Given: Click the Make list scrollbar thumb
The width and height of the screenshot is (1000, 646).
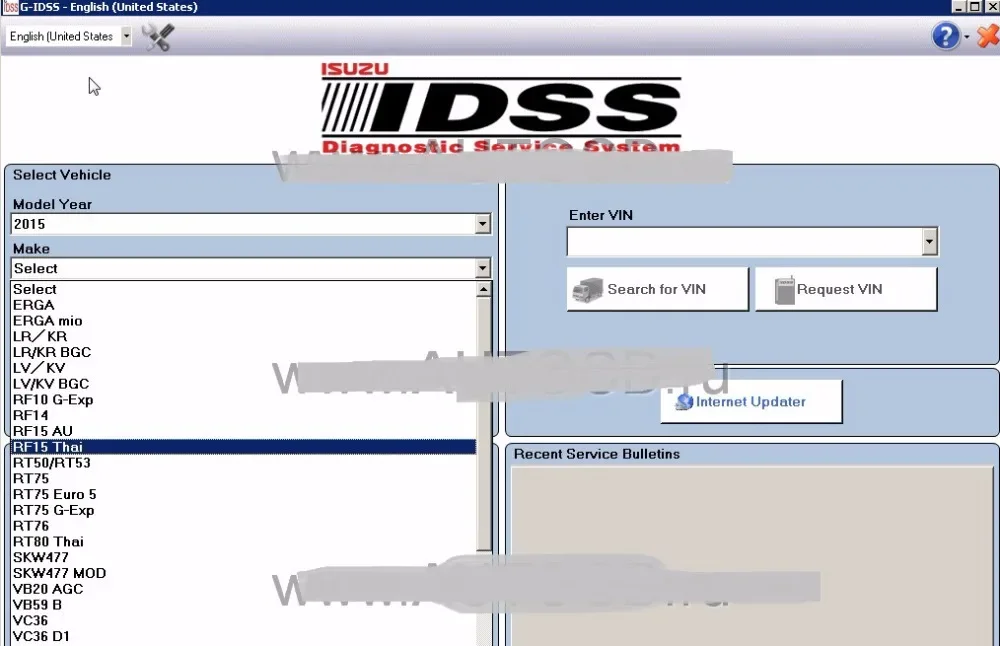Looking at the screenshot, I should pyautogui.click(x=483, y=424).
